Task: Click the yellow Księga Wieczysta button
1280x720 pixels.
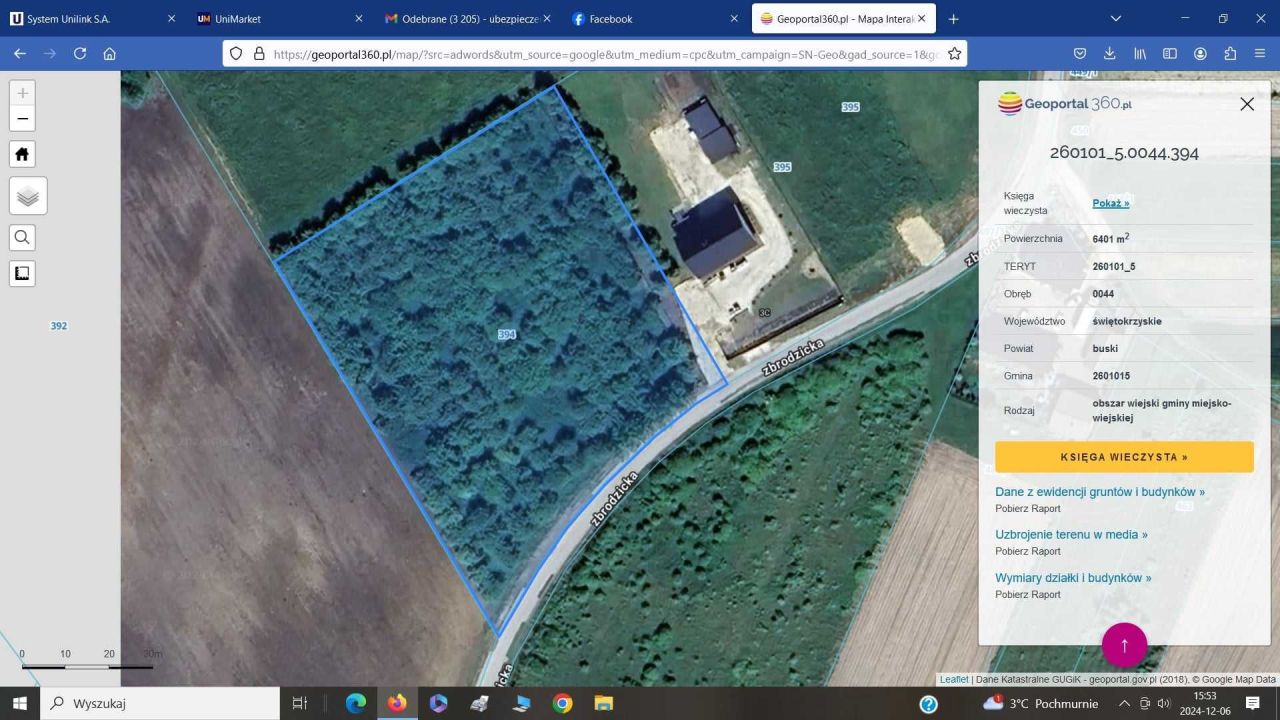Action: (x=1124, y=457)
